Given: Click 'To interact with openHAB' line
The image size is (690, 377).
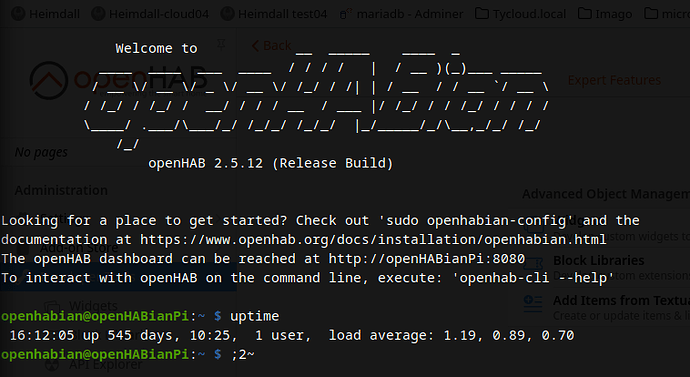Looking at the screenshot, I should 307,278.
